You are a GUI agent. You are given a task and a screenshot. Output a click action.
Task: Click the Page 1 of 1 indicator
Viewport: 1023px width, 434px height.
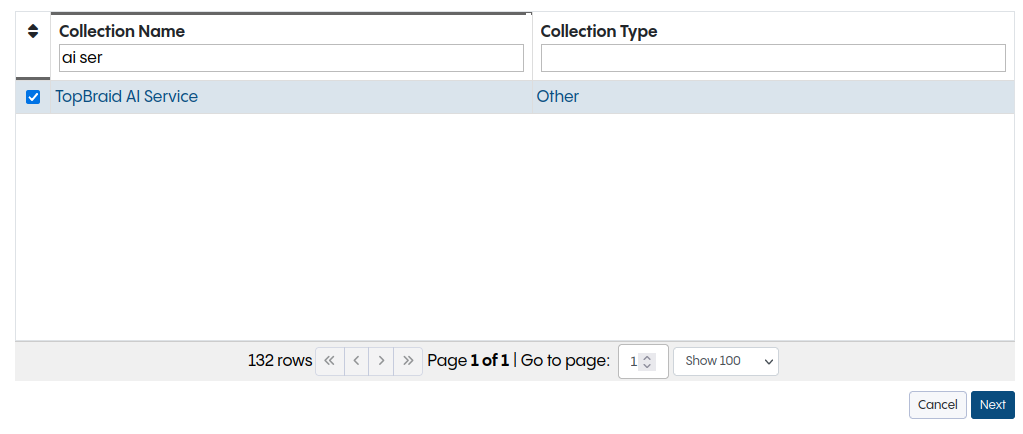[468, 361]
